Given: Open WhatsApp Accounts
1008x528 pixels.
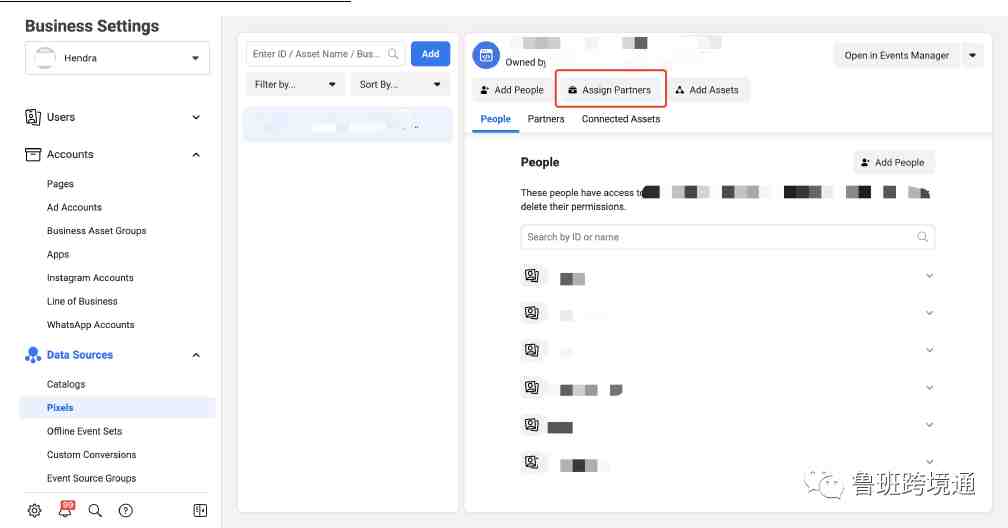Looking at the screenshot, I should (x=91, y=325).
